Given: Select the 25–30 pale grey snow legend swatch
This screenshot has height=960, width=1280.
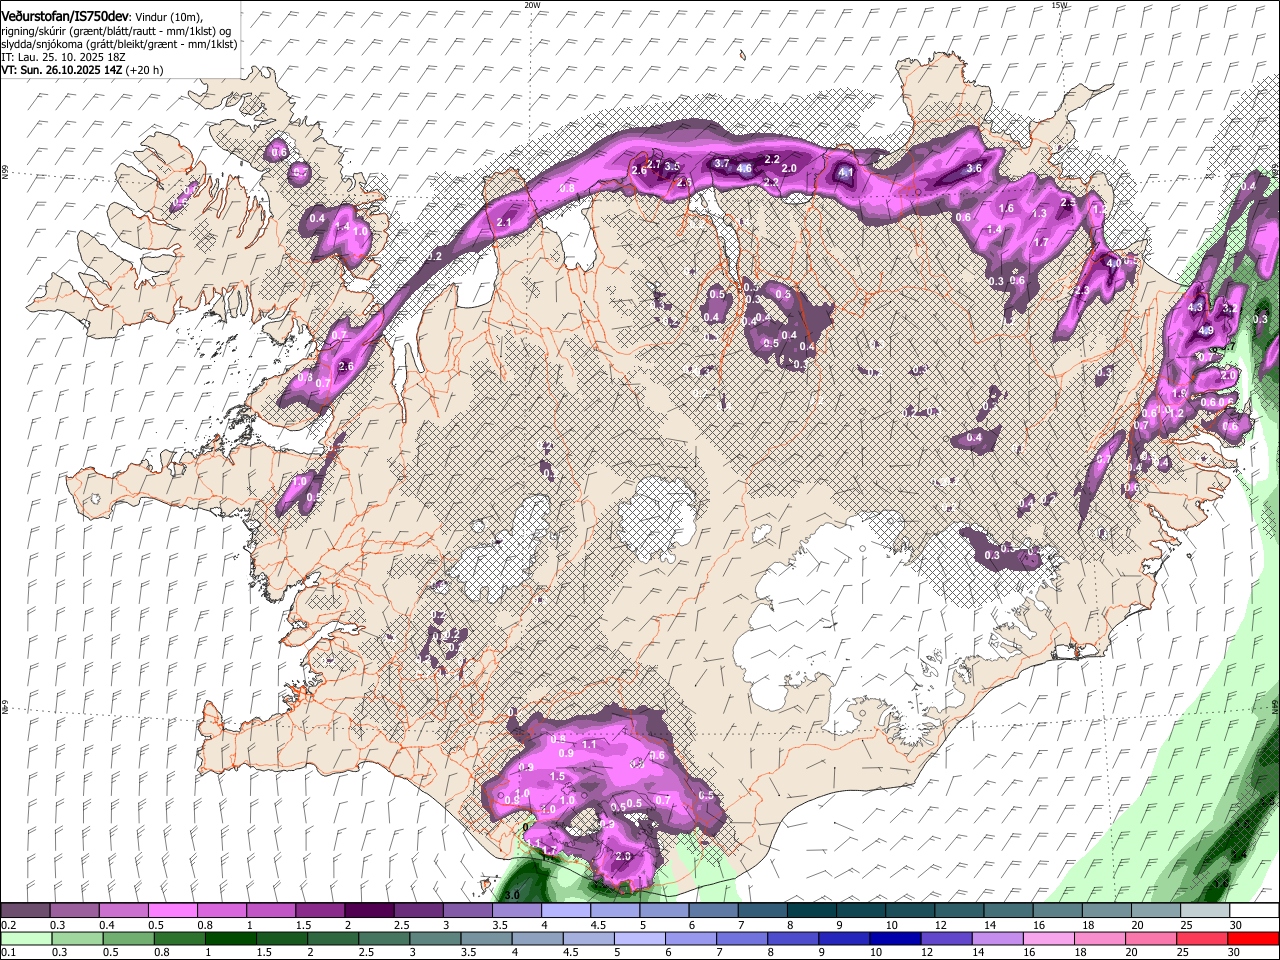Looking at the screenshot, I should [1204, 910].
